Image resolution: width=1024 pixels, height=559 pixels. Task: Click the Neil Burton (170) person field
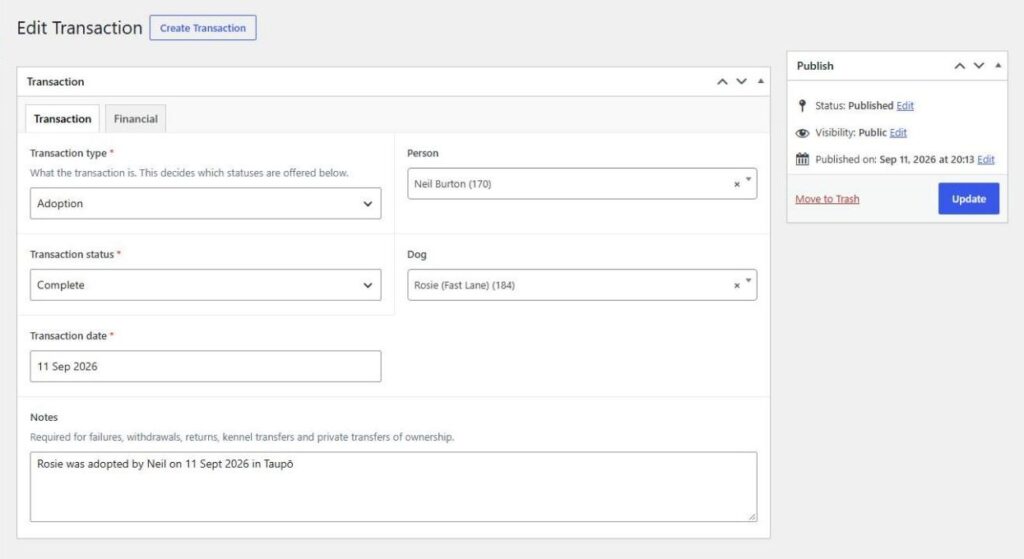(x=582, y=184)
